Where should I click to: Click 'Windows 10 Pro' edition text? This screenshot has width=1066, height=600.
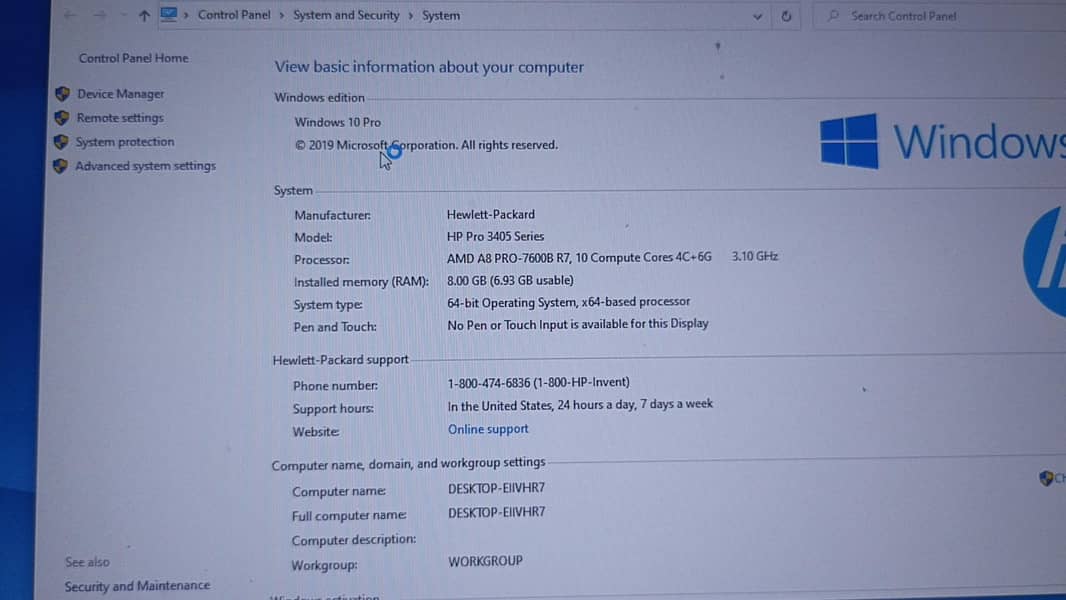[337, 122]
